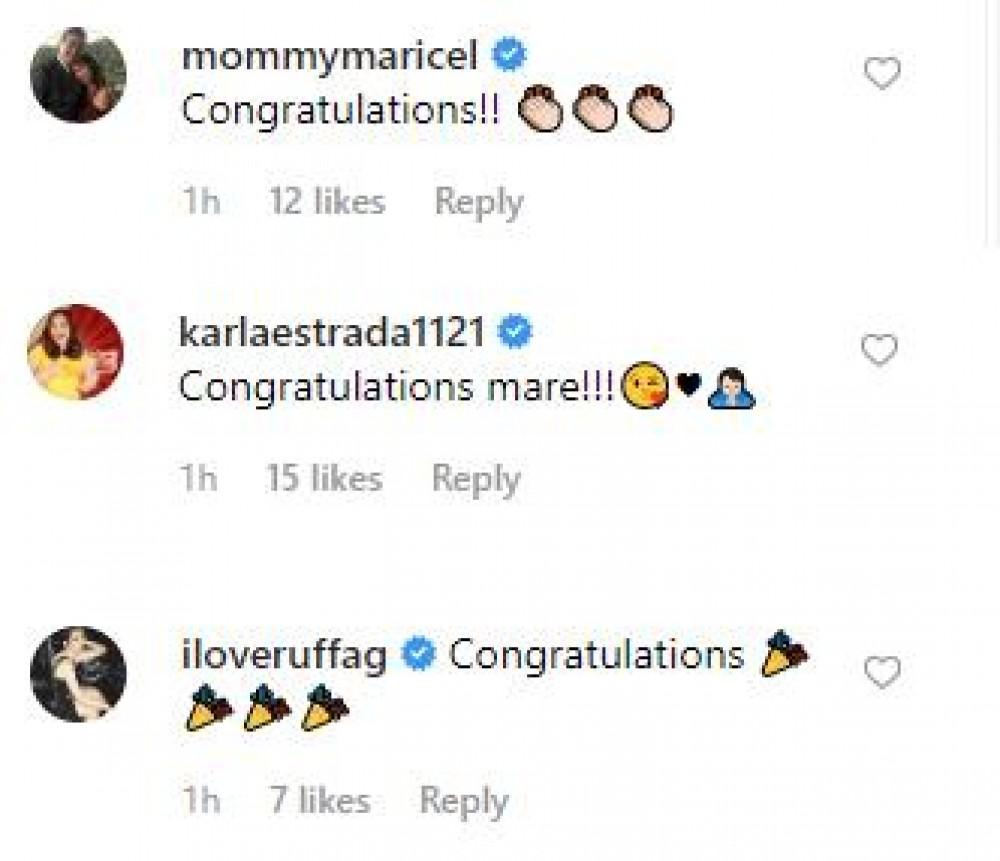This screenshot has width=1000, height=861.
Task: Like iloveruffag's comment with heart icon
Action: click(x=882, y=674)
